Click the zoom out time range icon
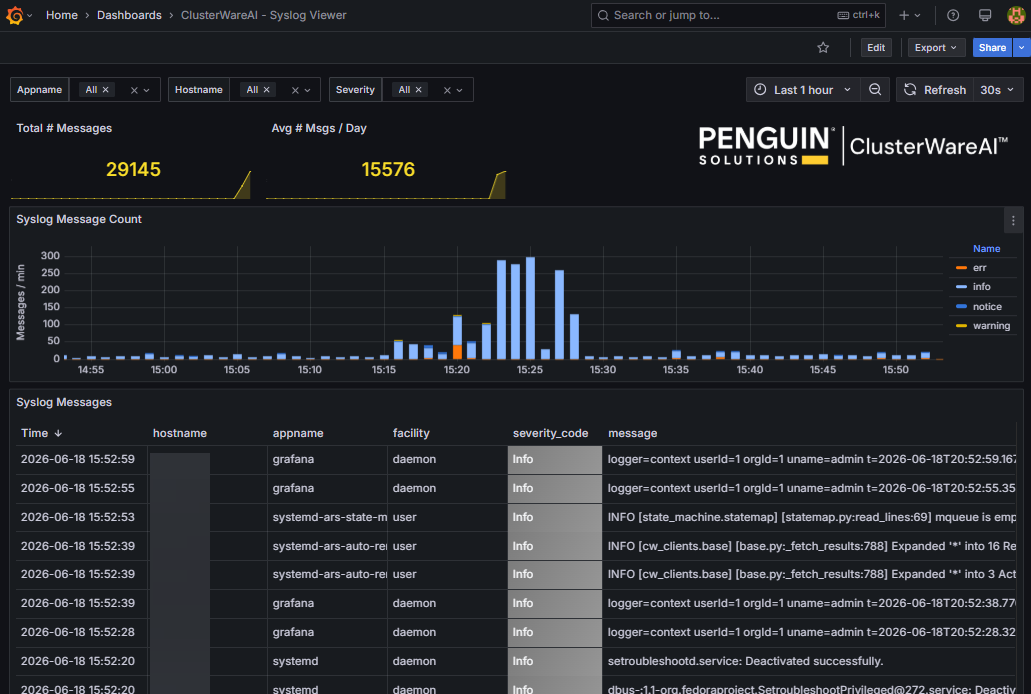1031x694 pixels. 875,89
